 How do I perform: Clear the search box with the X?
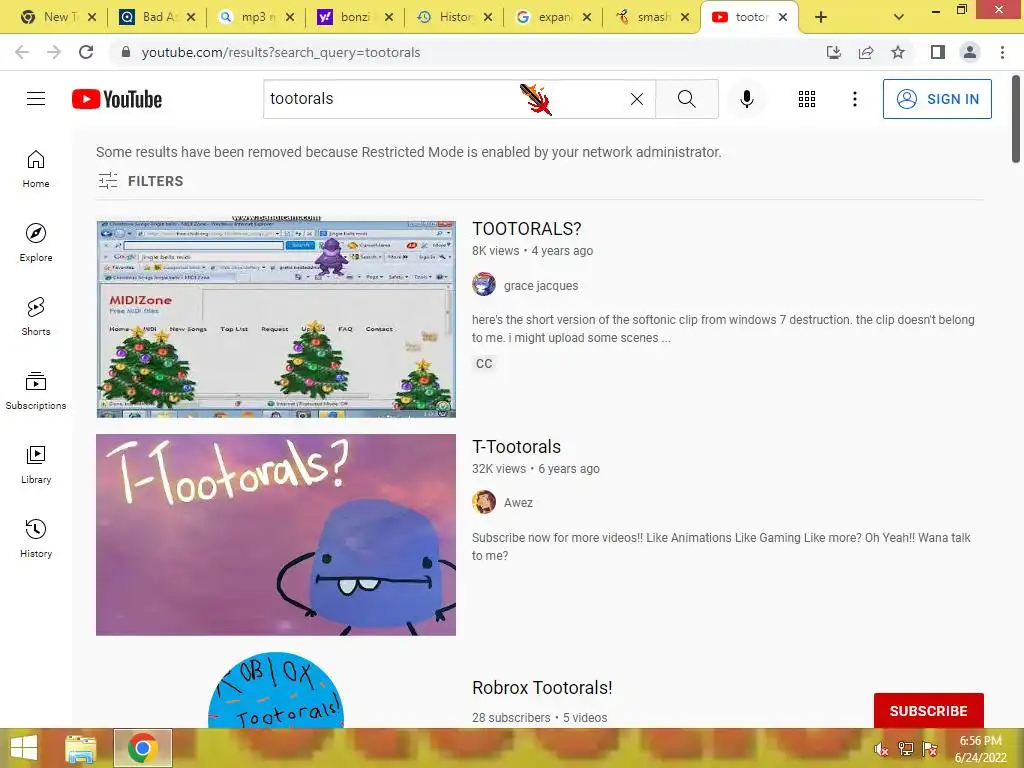click(637, 99)
